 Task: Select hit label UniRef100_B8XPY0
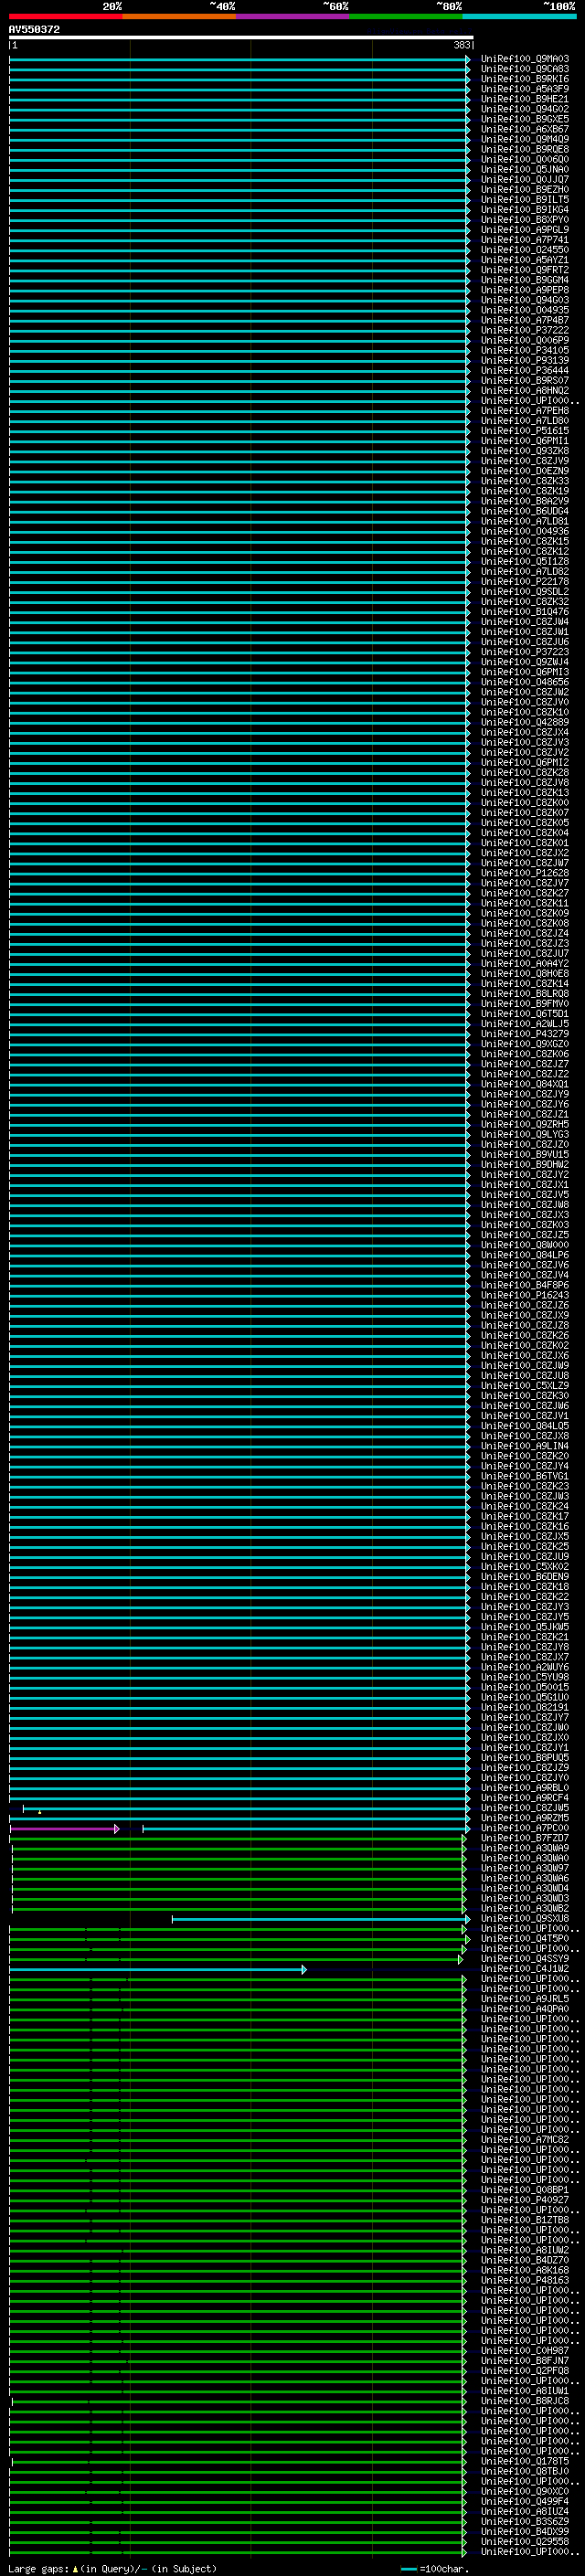pyautogui.click(x=525, y=220)
